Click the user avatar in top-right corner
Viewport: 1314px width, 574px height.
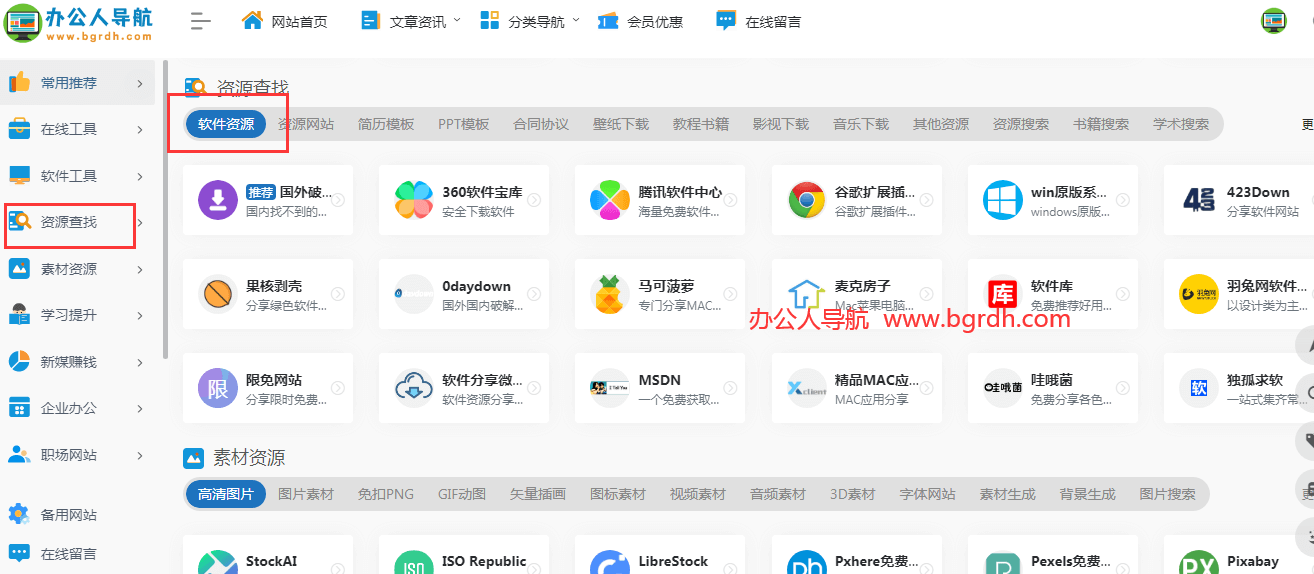click(1273, 21)
